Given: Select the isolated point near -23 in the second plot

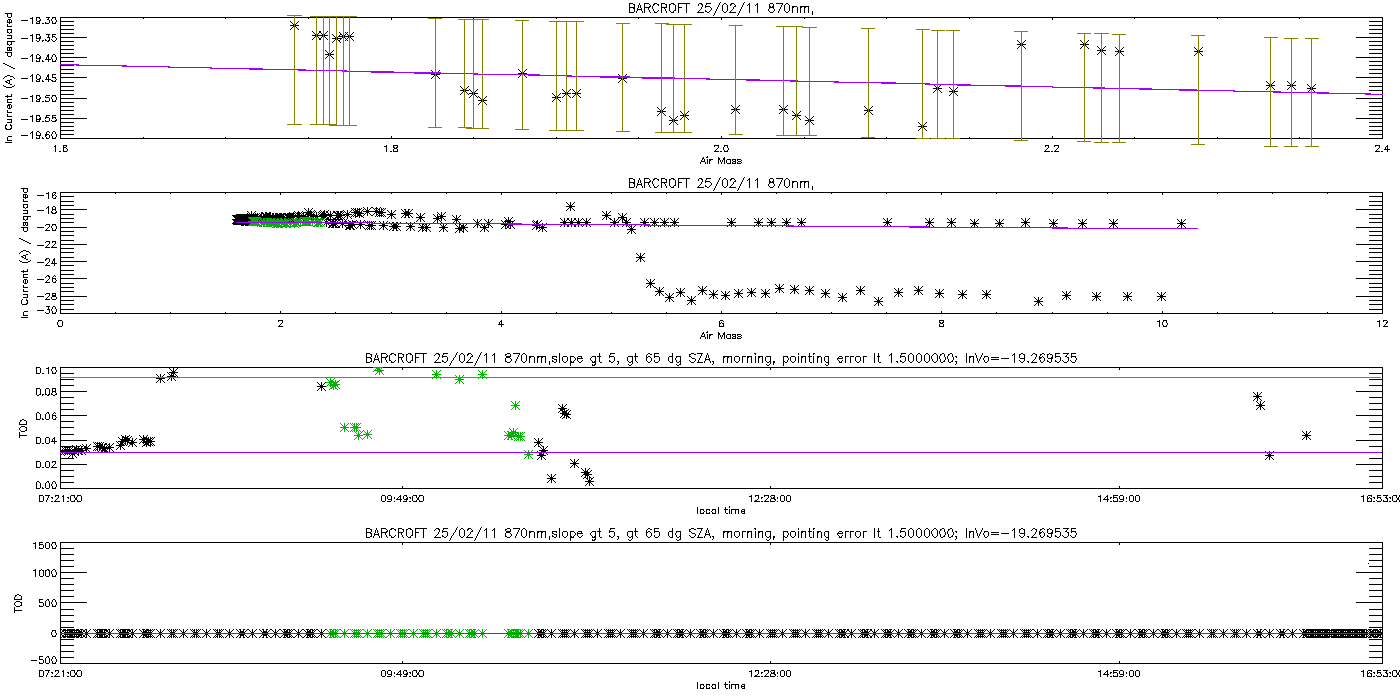Looking at the screenshot, I should (640, 257).
